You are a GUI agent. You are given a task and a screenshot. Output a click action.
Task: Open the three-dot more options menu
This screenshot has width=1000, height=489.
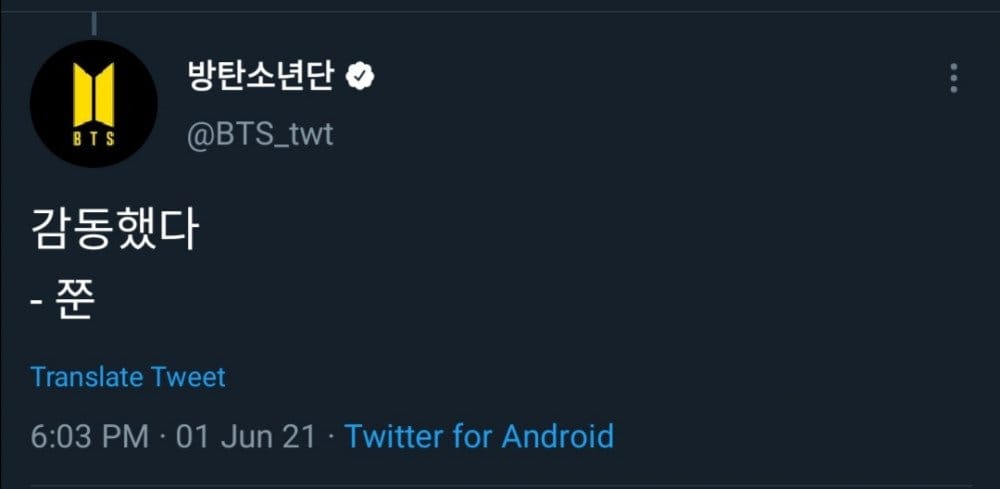click(x=954, y=78)
